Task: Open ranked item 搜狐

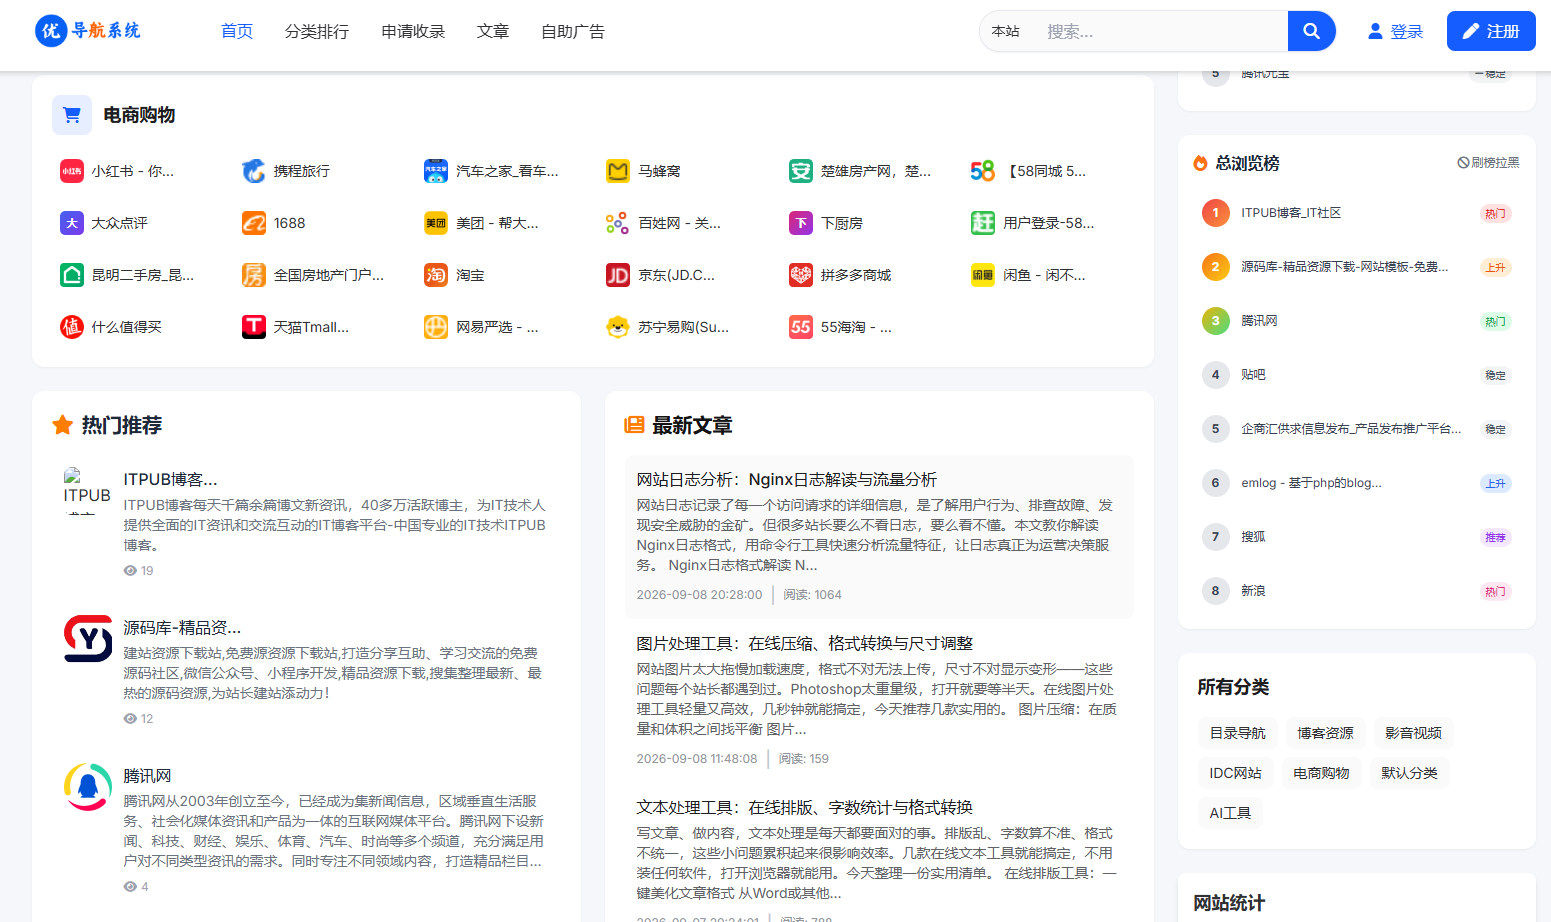Action: click(x=1253, y=536)
